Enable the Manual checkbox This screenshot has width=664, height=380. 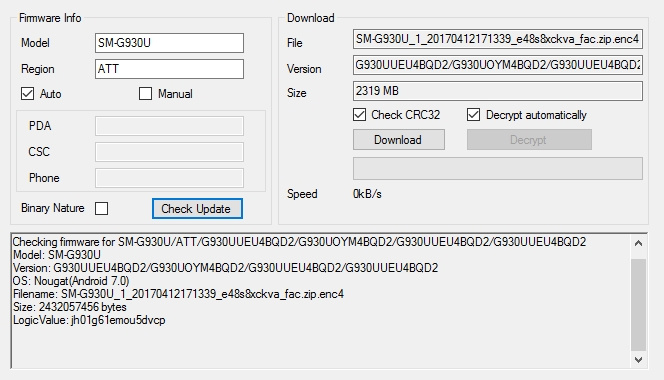click(145, 94)
